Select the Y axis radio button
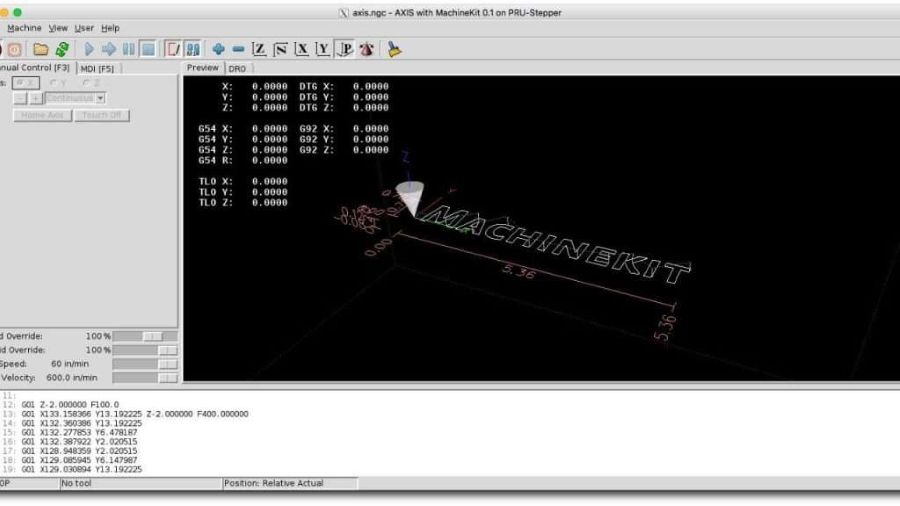 [x=59, y=83]
